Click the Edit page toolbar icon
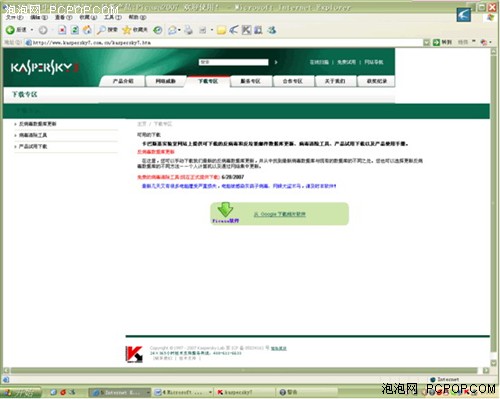 pyautogui.click(x=203, y=30)
